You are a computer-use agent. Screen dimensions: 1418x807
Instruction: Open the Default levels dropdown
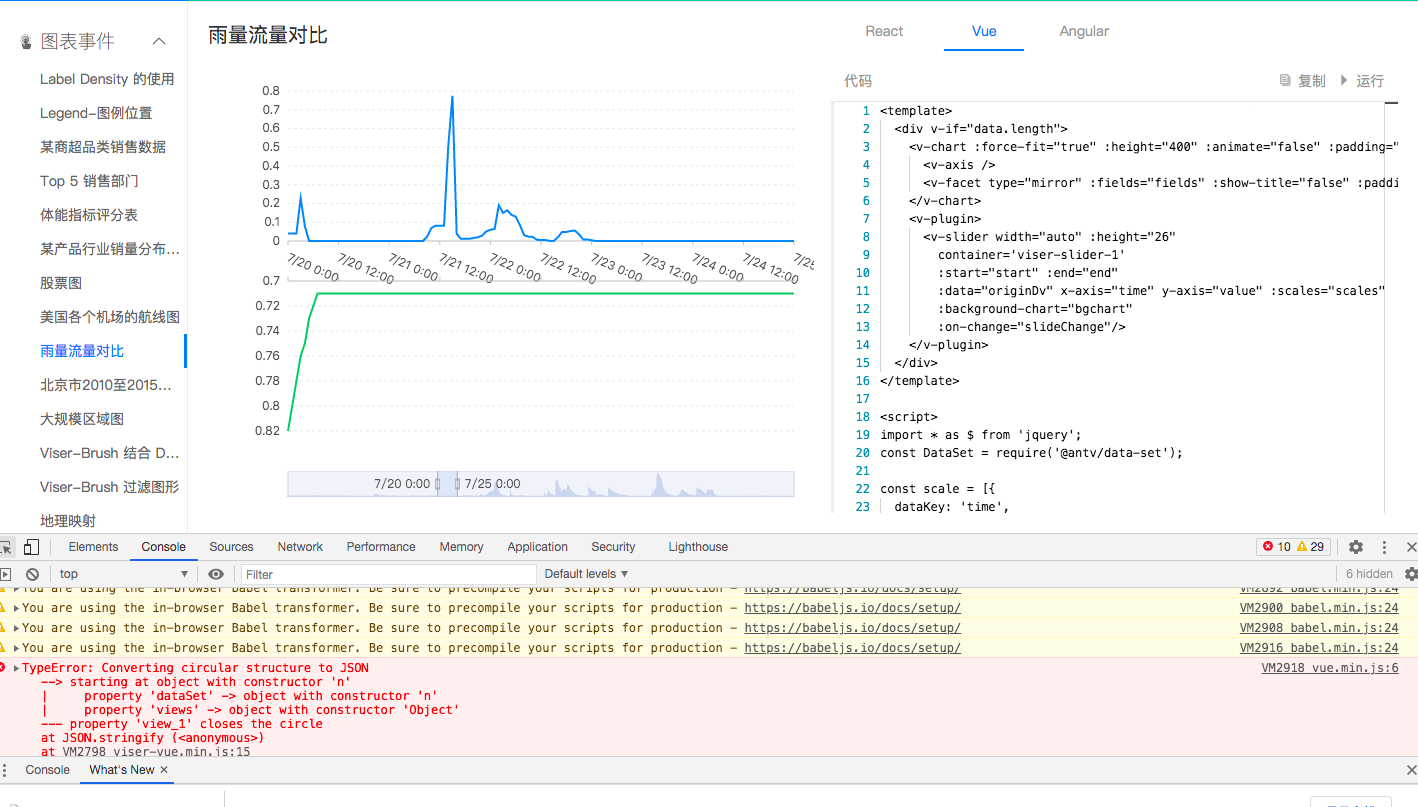[x=585, y=573]
